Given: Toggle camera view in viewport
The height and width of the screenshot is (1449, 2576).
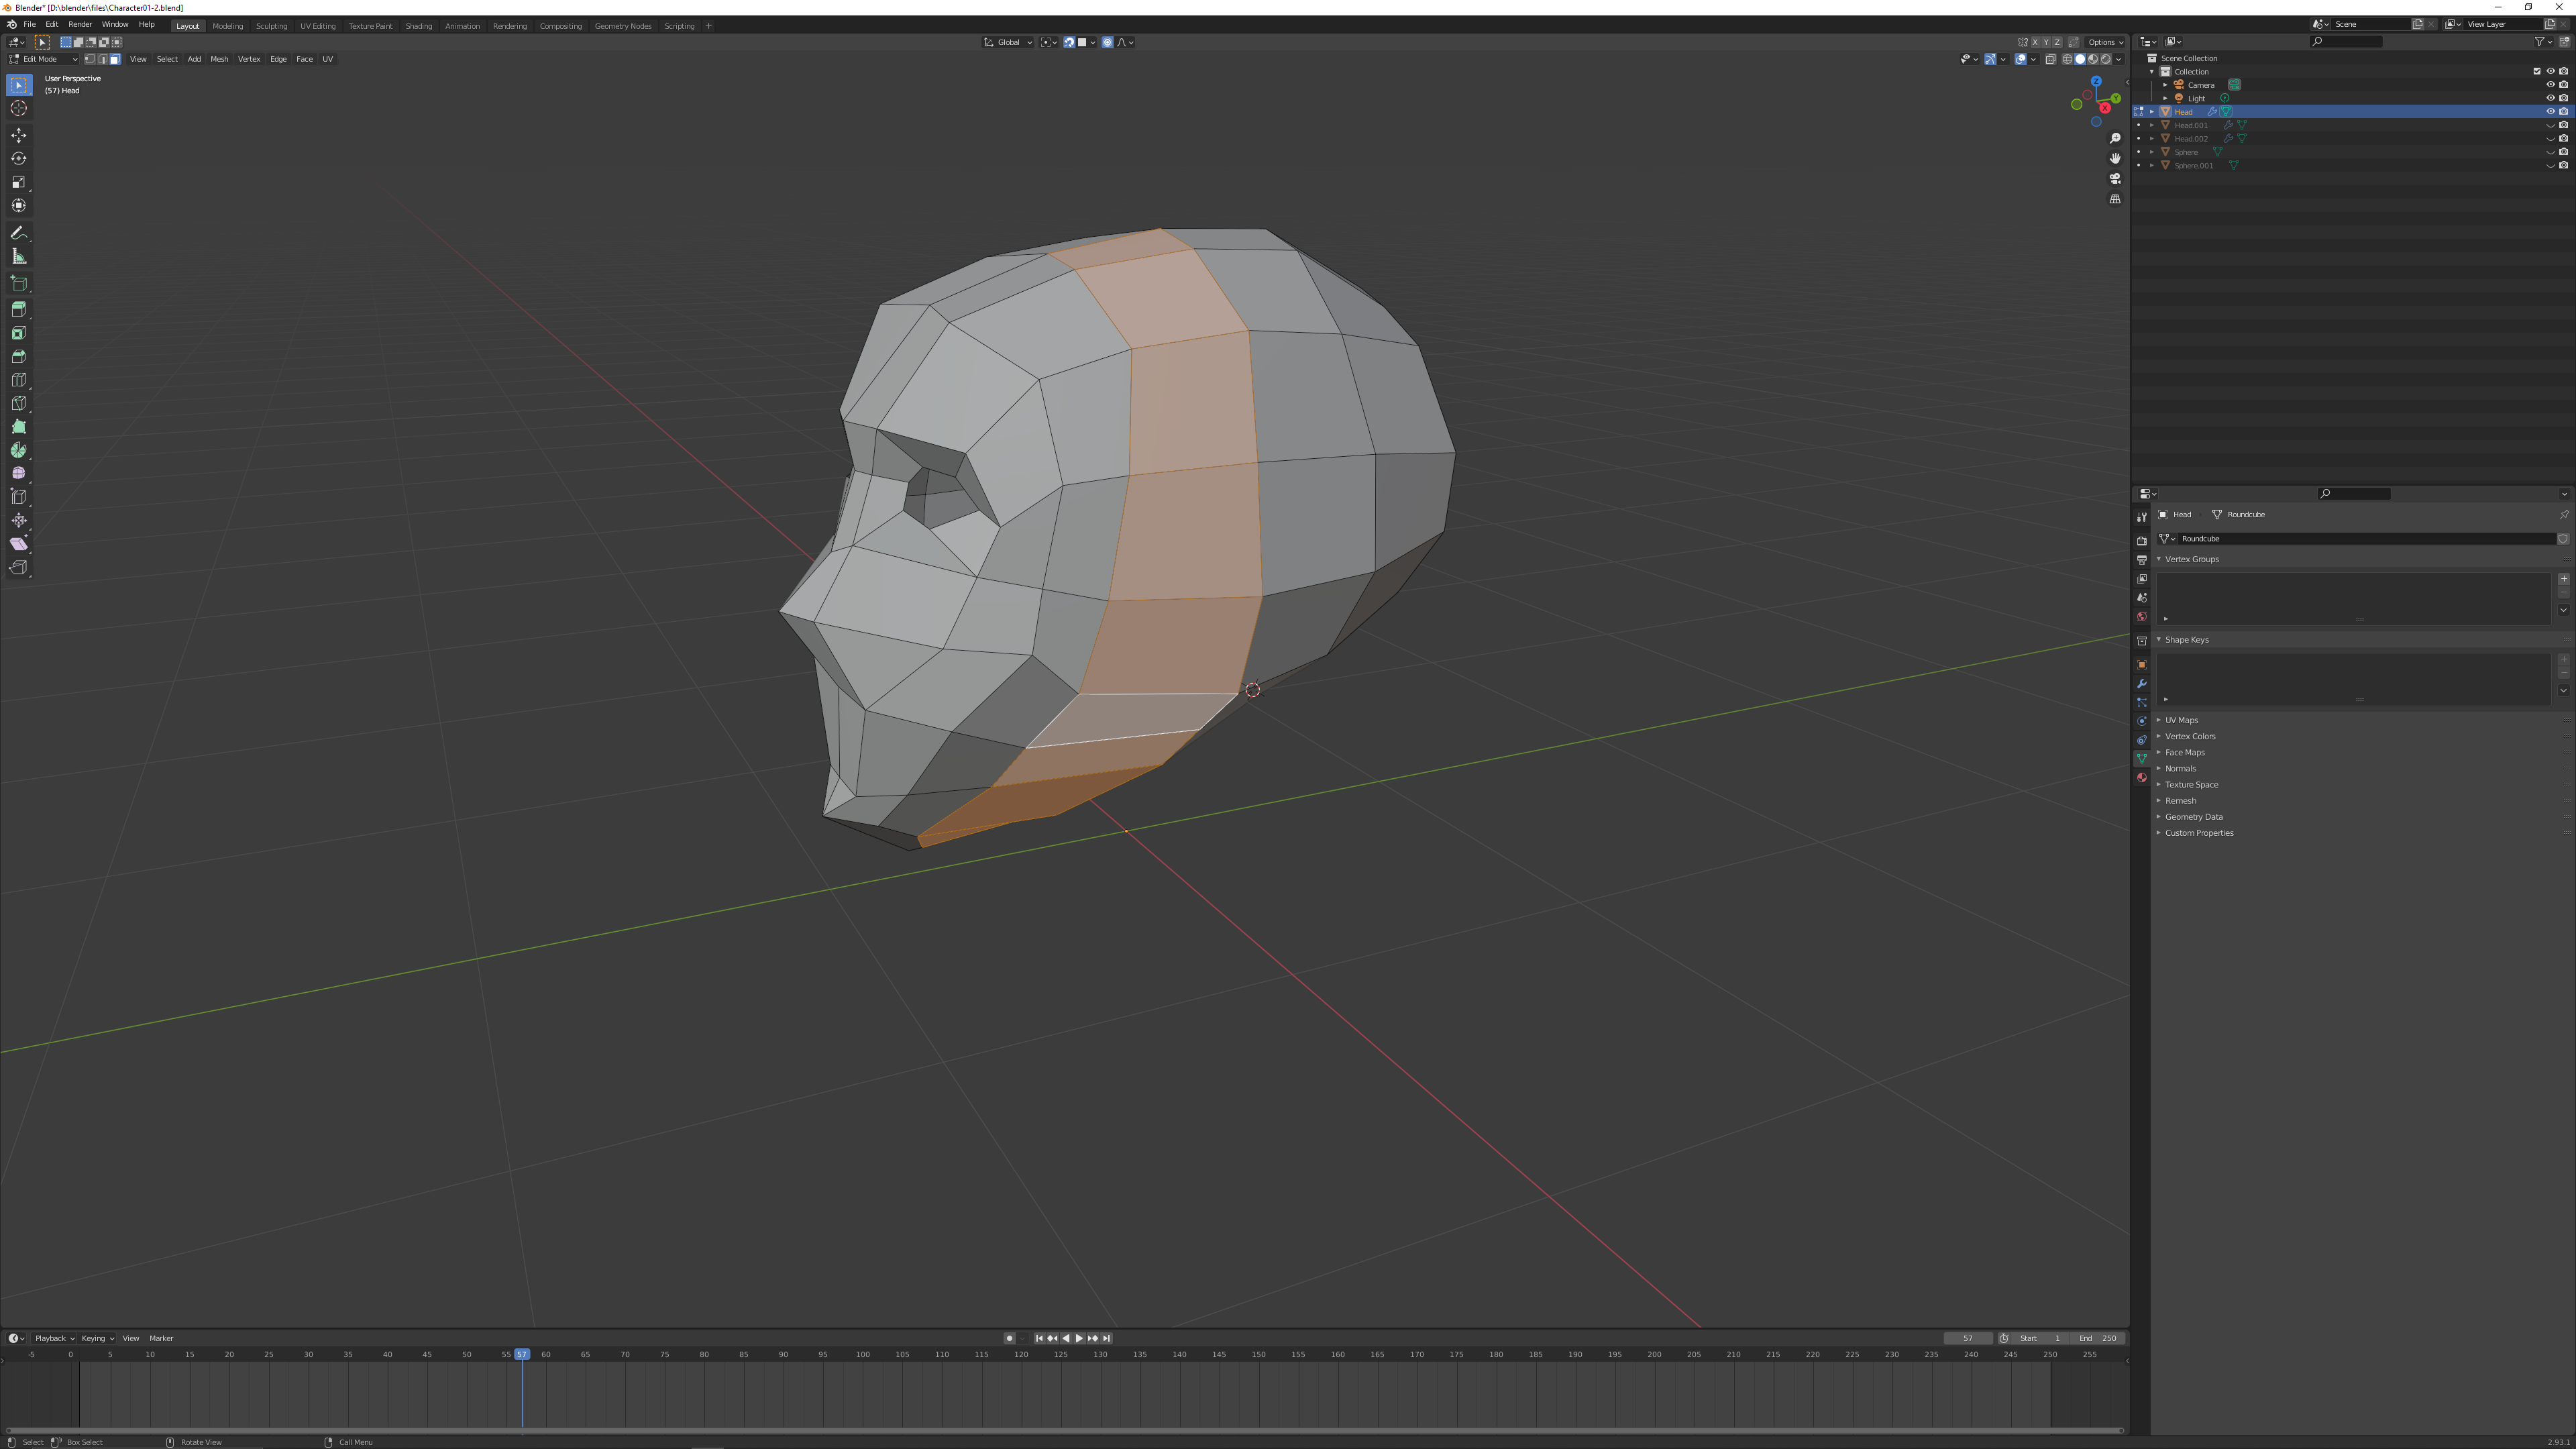Looking at the screenshot, I should click(x=2115, y=179).
